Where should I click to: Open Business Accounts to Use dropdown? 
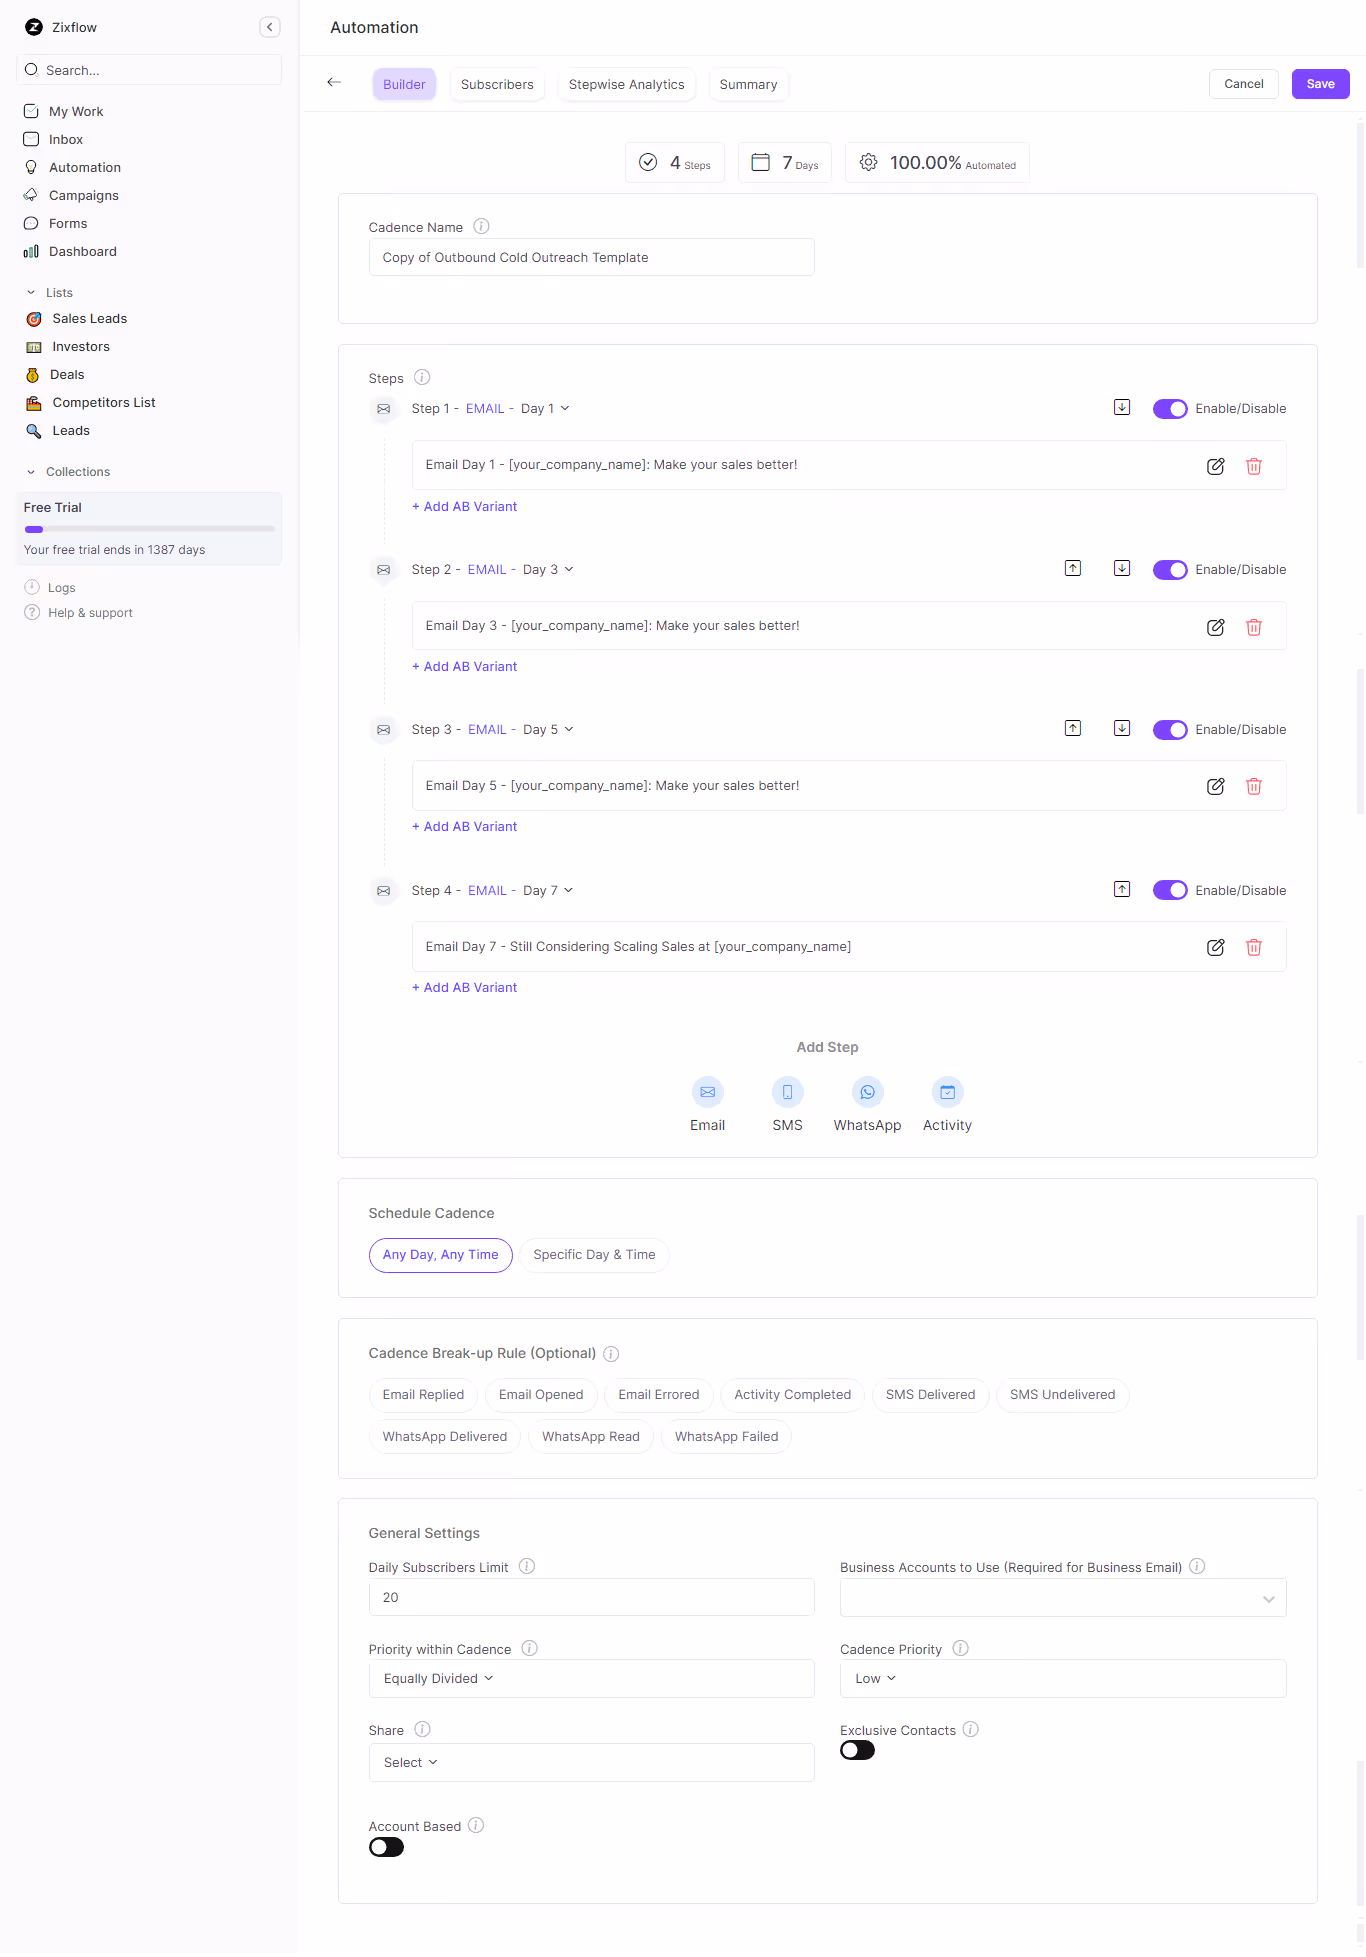click(x=1063, y=1598)
